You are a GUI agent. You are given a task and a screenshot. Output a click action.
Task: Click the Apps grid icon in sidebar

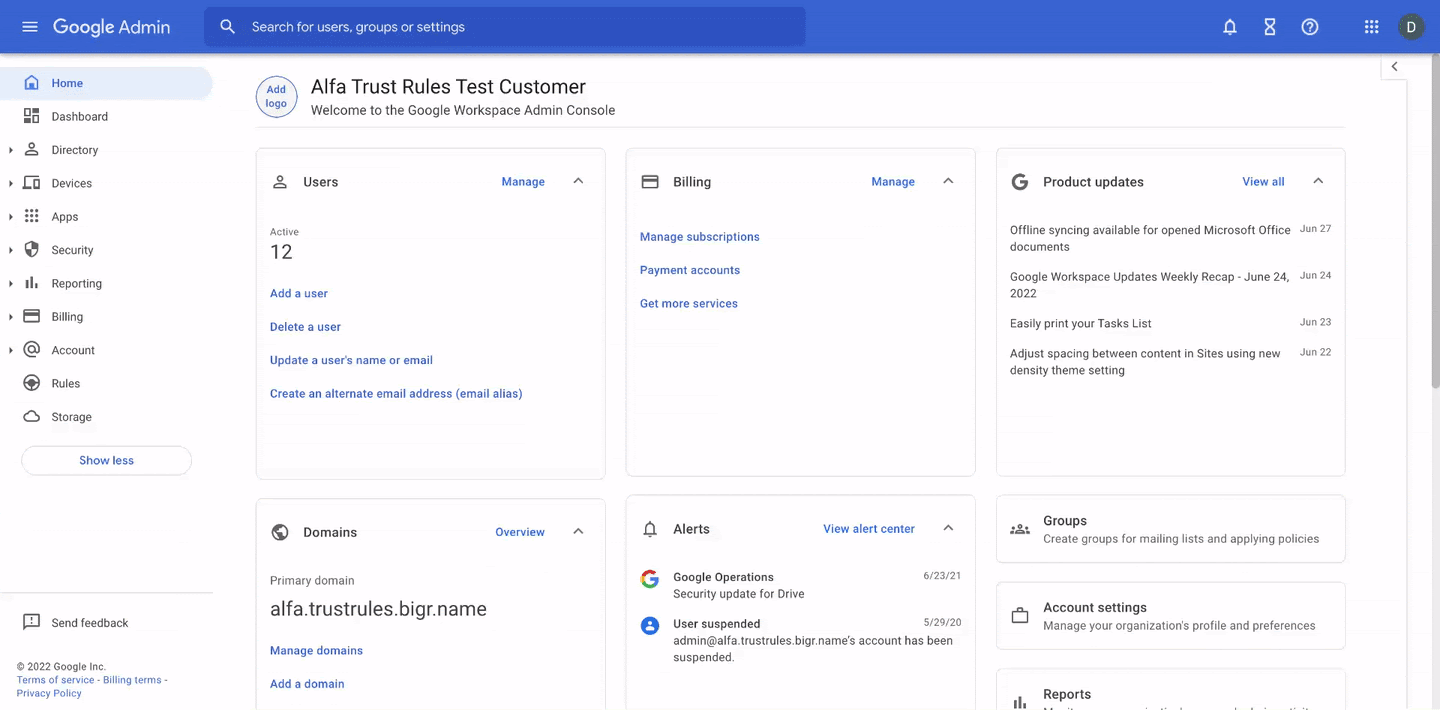(32, 216)
